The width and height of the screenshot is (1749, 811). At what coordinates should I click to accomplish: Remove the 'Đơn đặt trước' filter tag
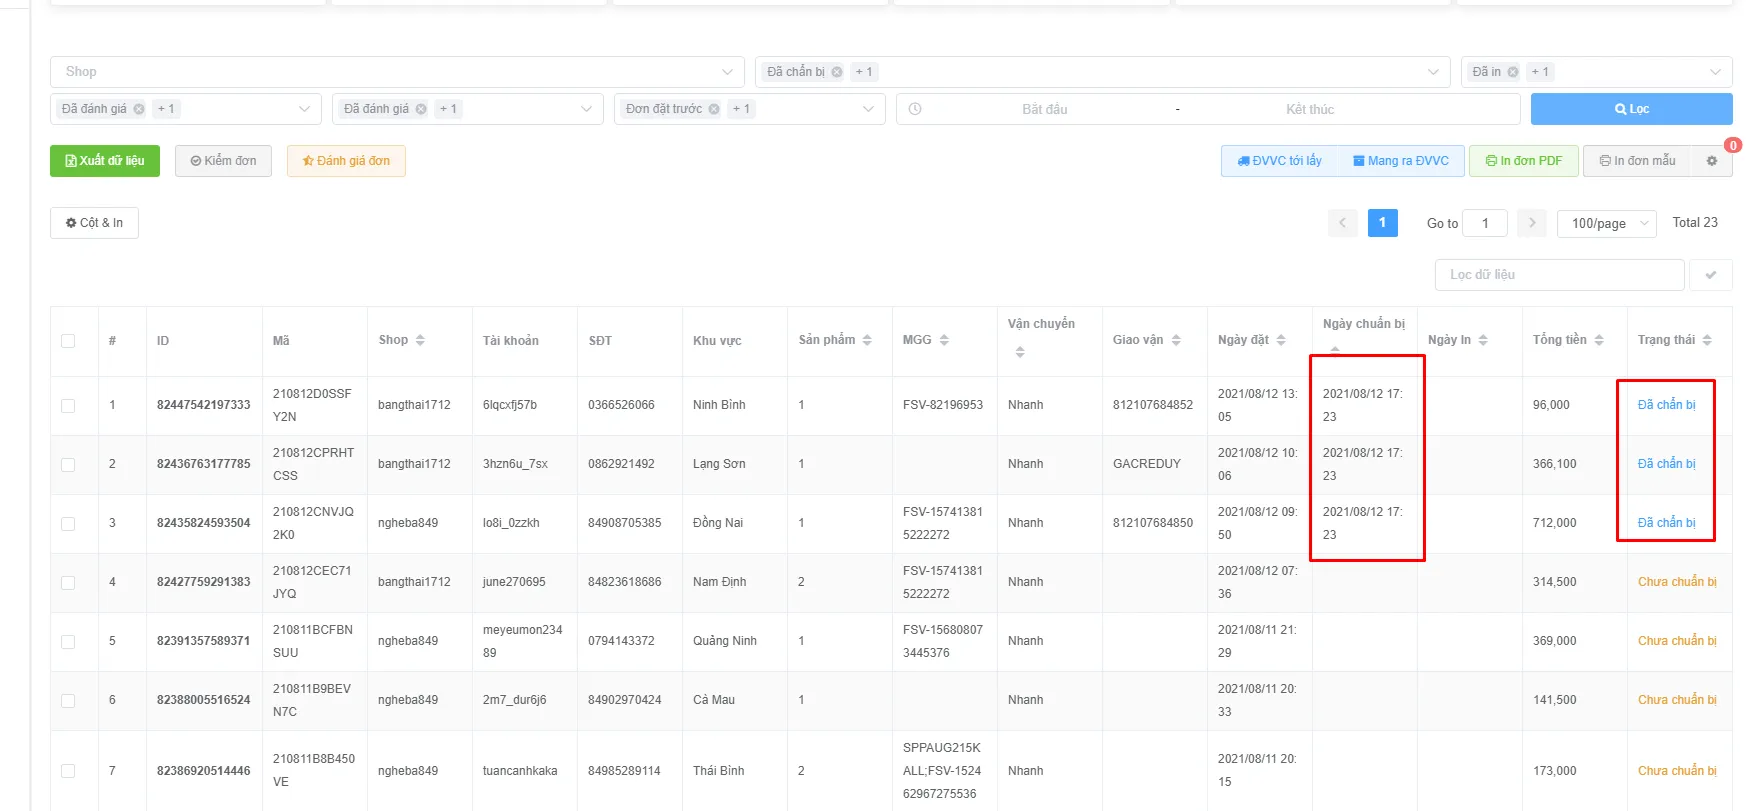click(714, 109)
